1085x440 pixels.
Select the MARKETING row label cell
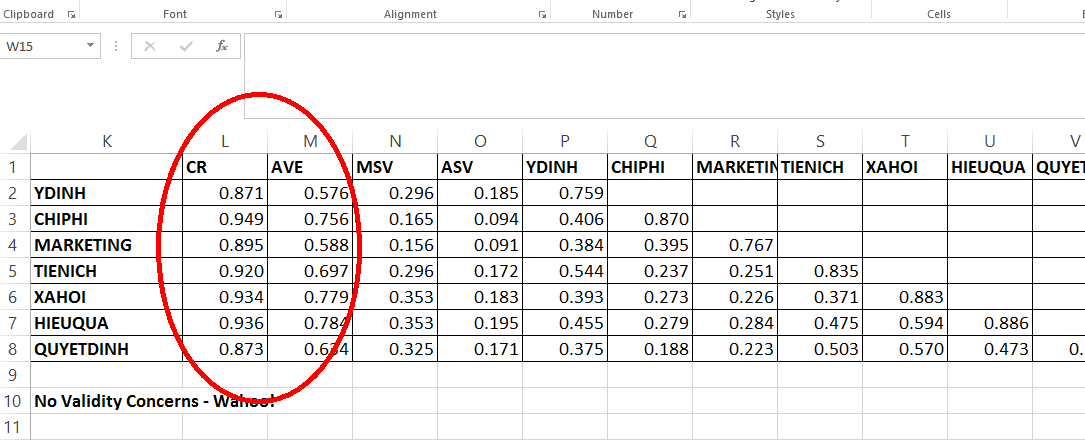[x=106, y=245]
